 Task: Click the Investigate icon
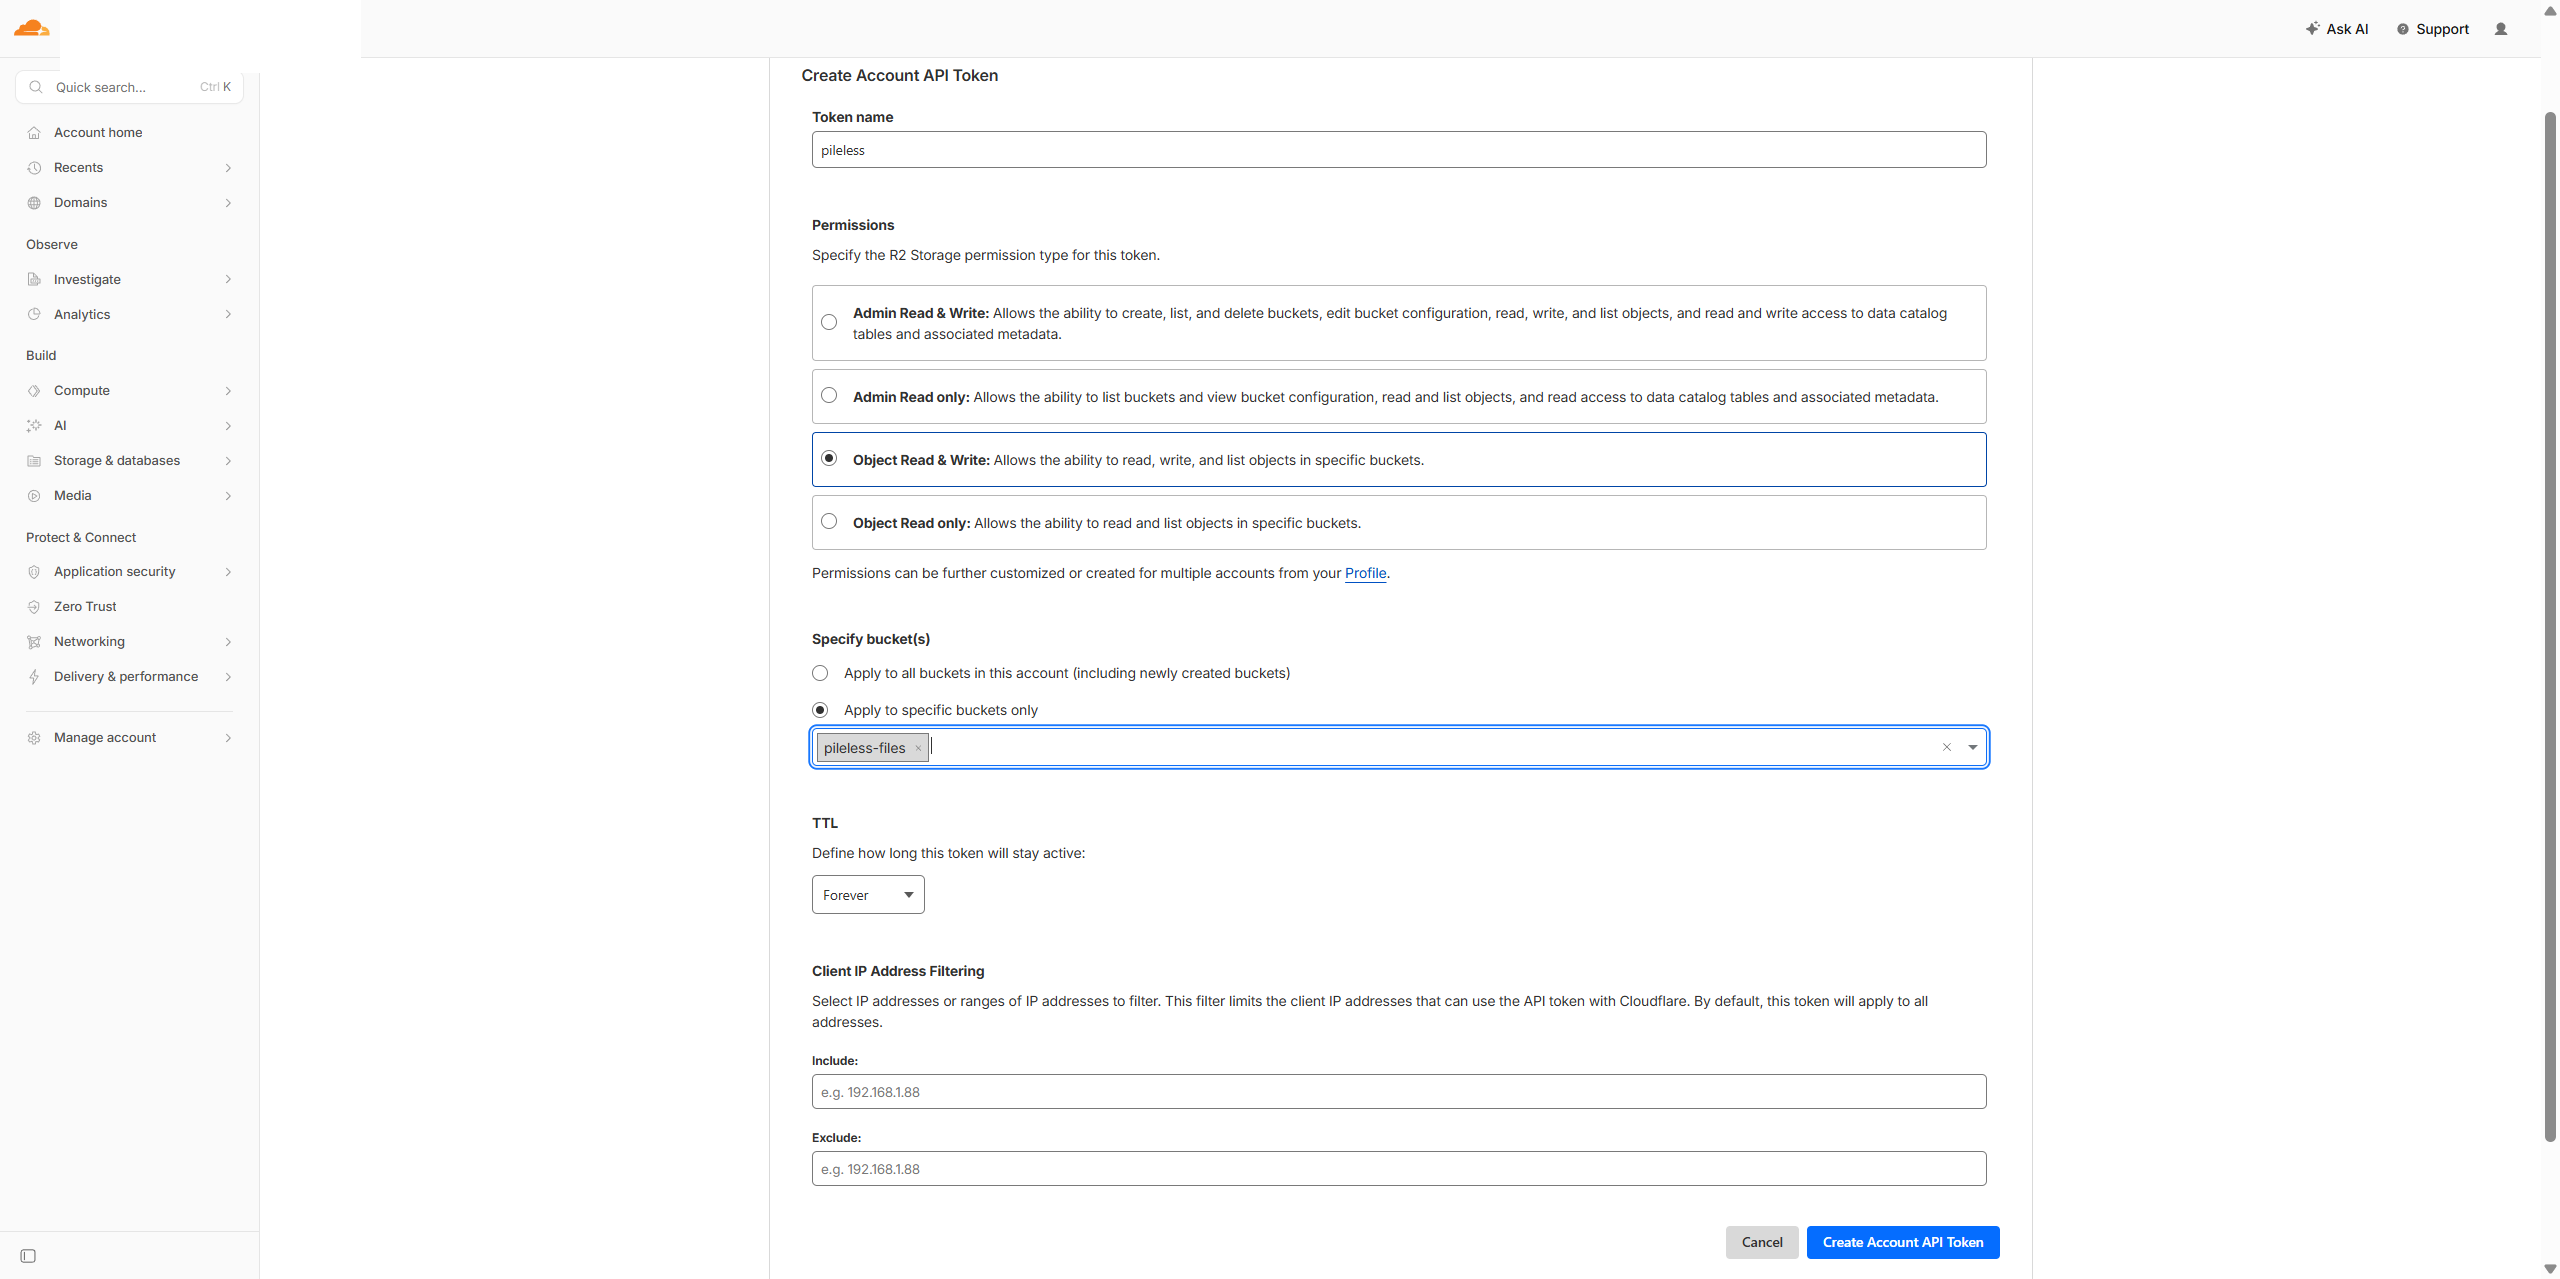coord(34,280)
